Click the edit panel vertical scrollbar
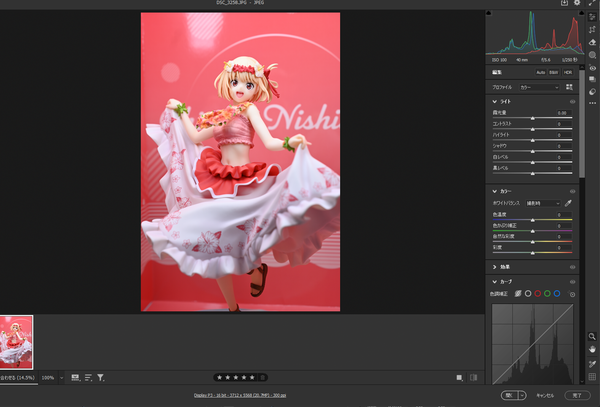Viewport: 600px width, 407px height. [x=582, y=124]
